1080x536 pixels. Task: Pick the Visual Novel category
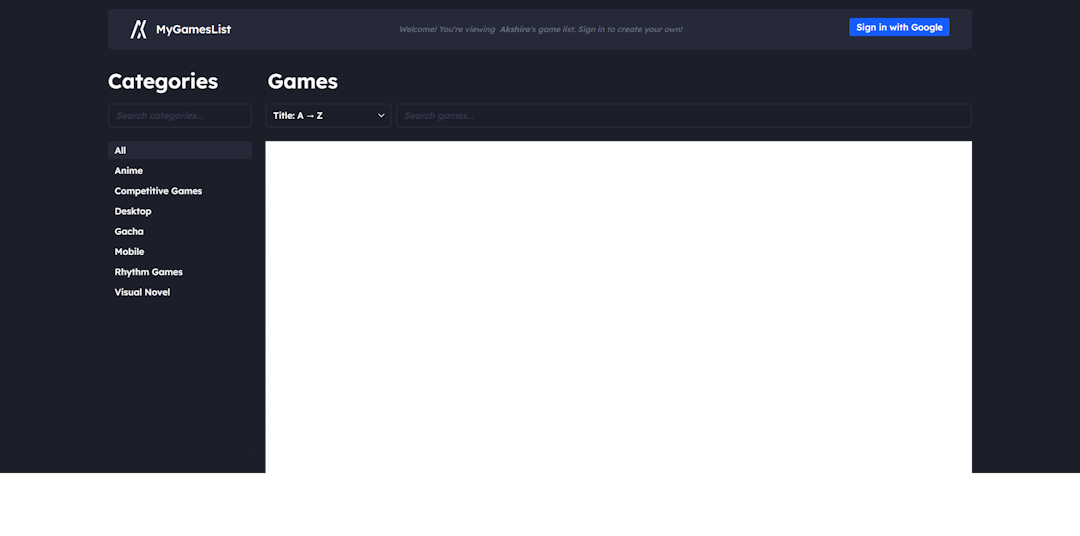tap(142, 293)
